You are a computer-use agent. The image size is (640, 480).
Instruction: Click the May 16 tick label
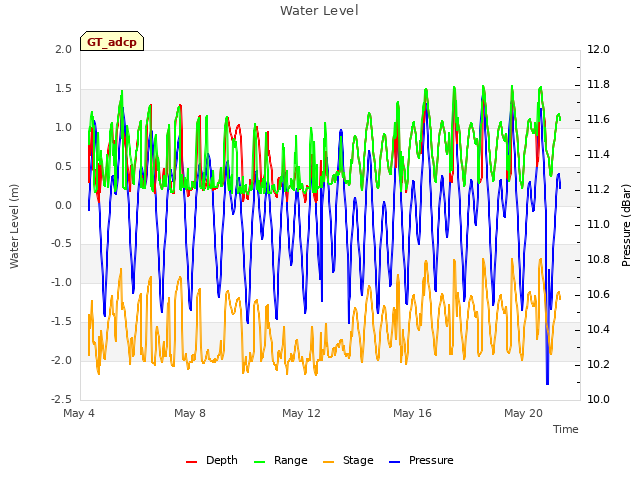click(412, 413)
